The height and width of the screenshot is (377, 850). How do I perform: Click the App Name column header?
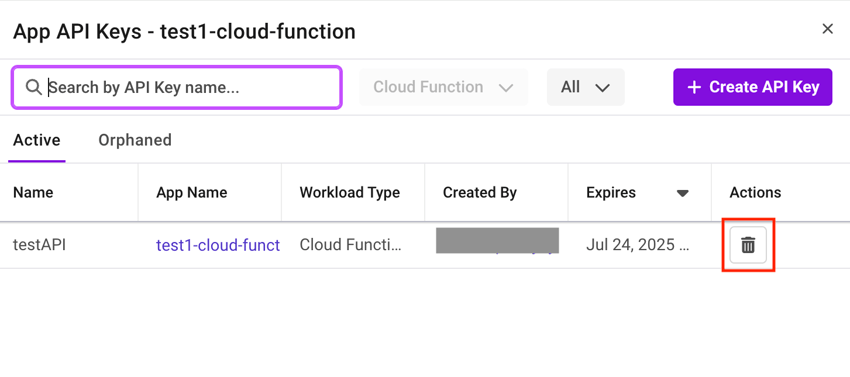tap(192, 192)
